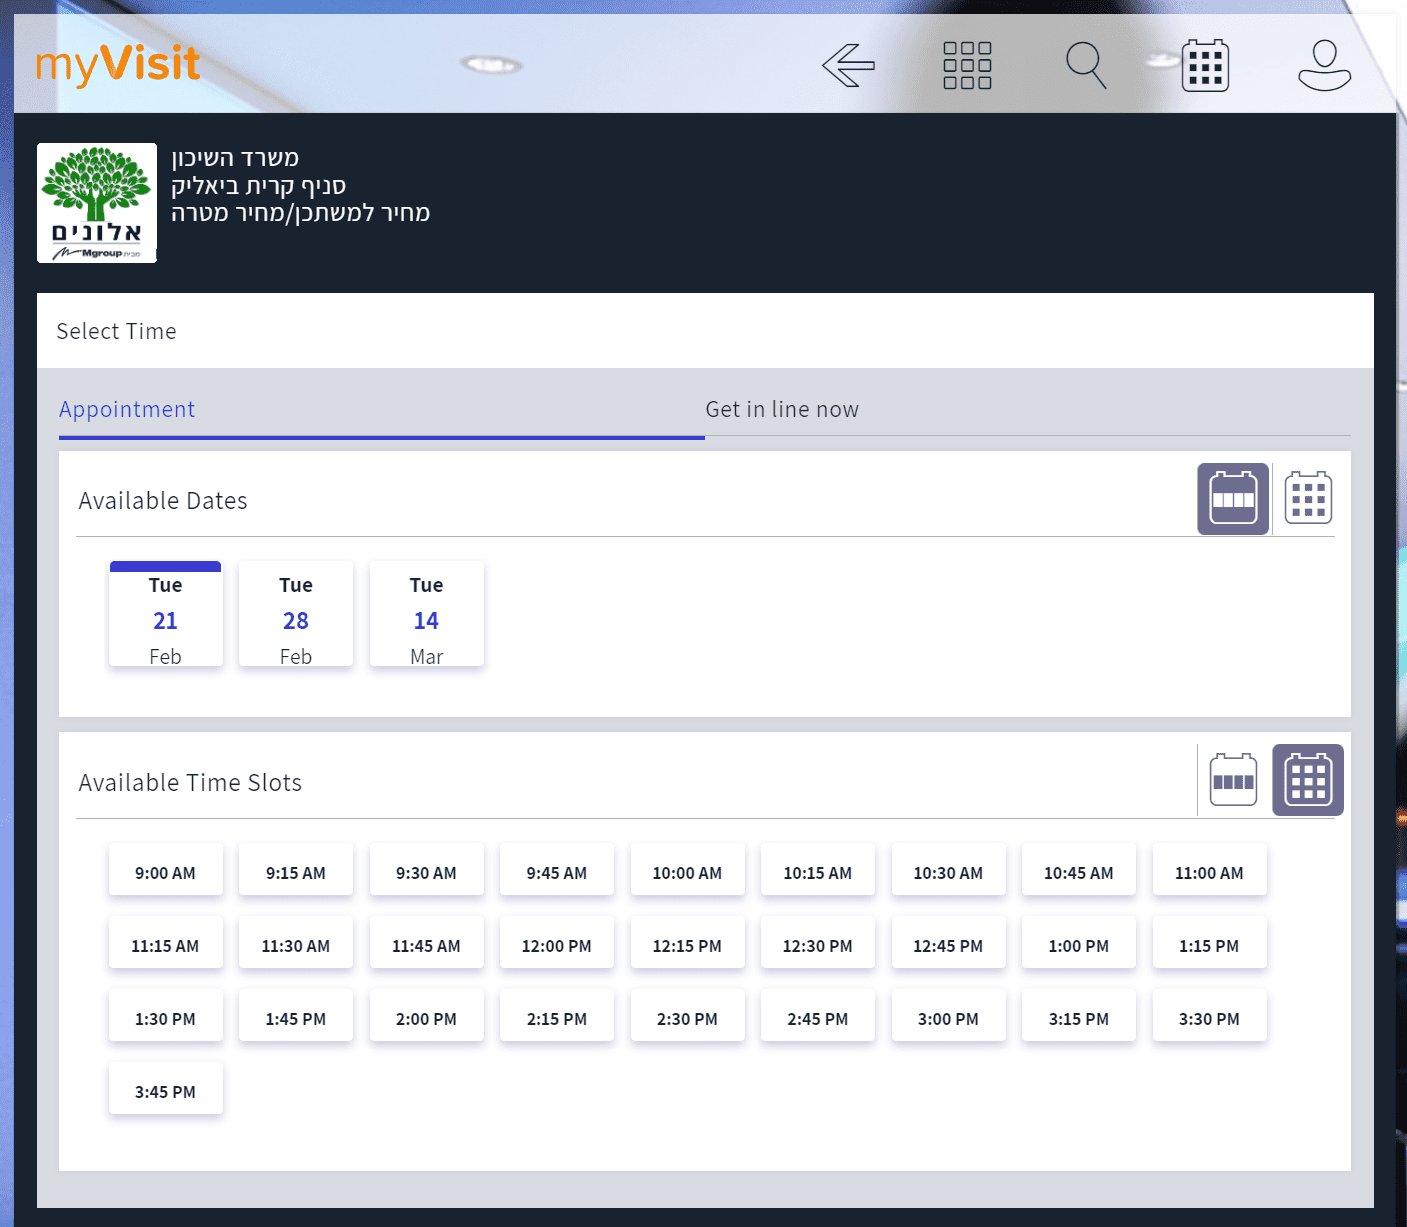Click the search magnifier icon
Viewport: 1407px width, 1227px height.
(x=1086, y=66)
